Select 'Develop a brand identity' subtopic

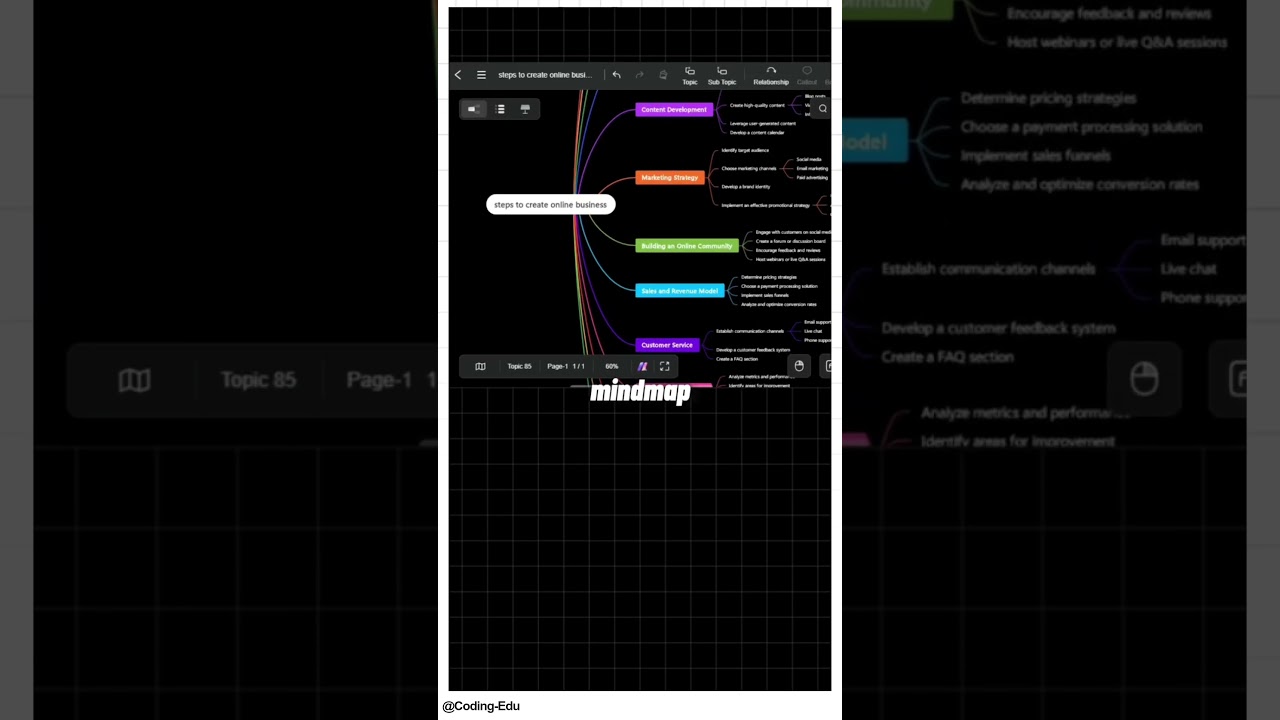point(746,186)
